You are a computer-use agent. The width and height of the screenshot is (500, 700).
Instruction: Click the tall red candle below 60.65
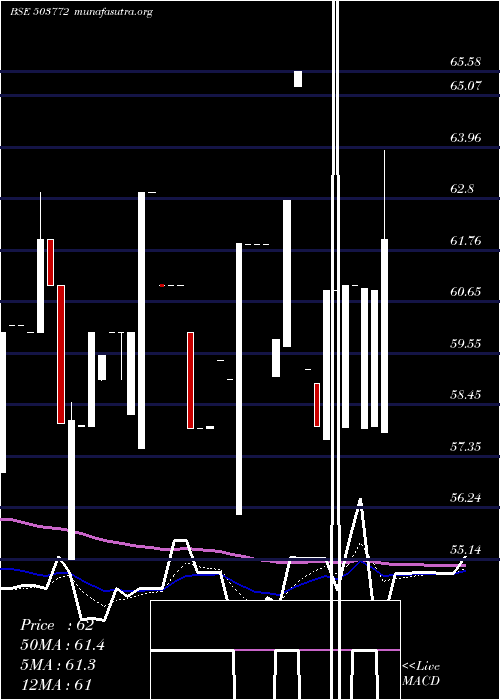pos(61,354)
